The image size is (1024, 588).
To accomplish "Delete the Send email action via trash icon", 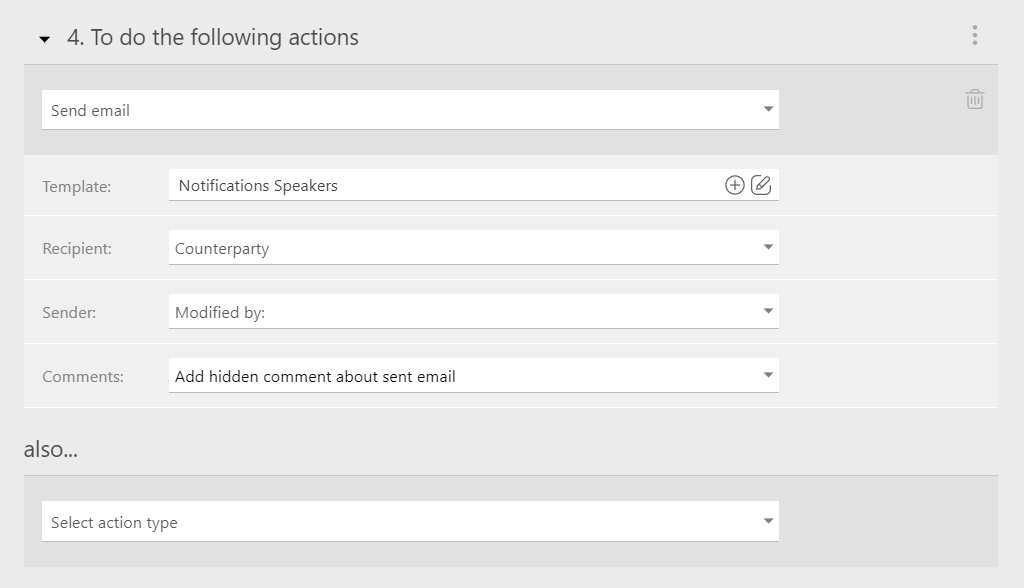I will pos(974,99).
